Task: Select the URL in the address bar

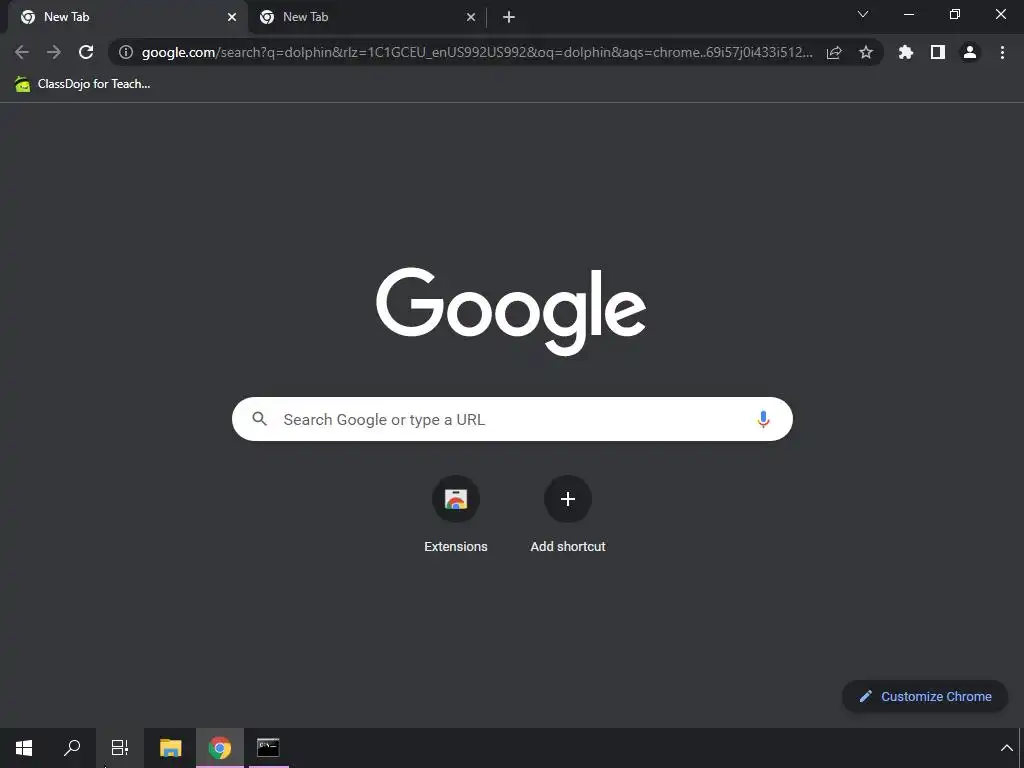Action: (477, 52)
